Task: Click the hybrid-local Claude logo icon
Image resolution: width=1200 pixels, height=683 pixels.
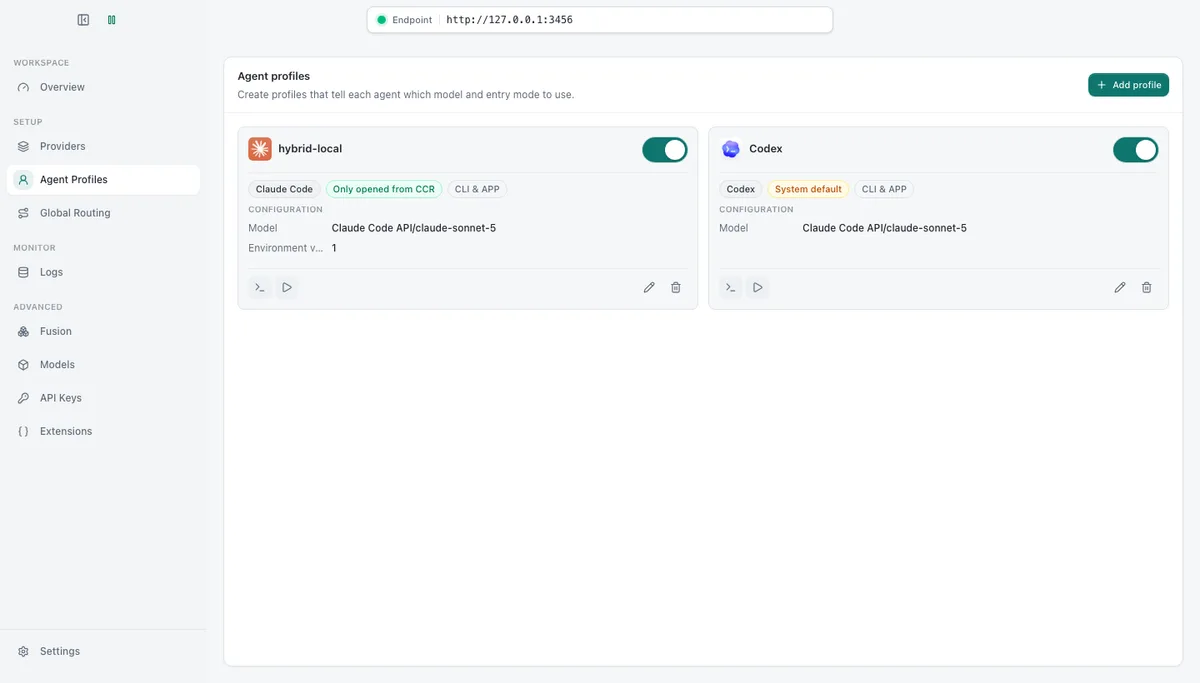Action: pos(260,149)
